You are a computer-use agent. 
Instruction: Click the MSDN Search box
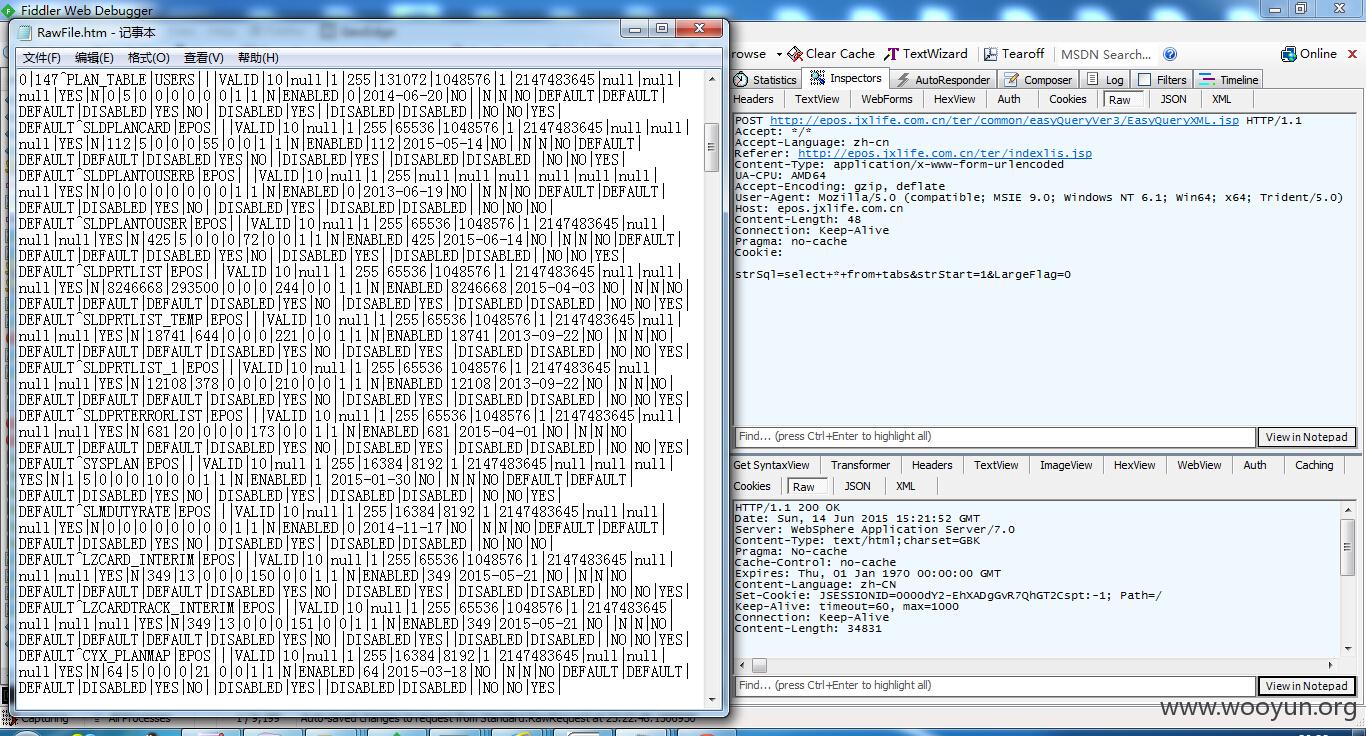[x=1106, y=54]
